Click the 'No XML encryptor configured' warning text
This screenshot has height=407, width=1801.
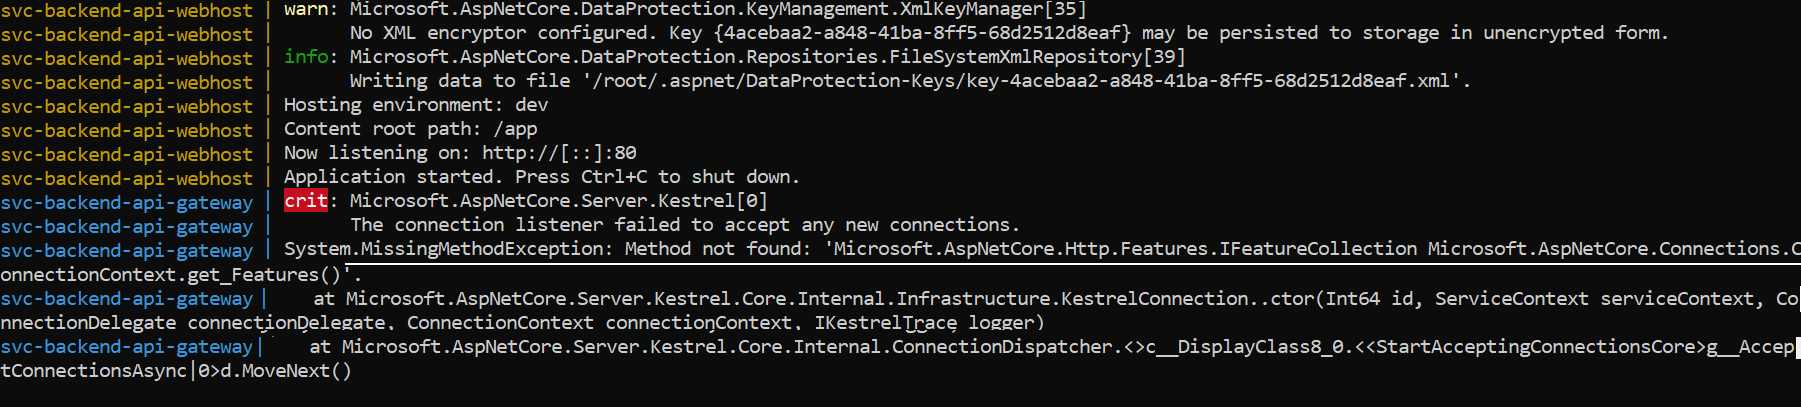coord(500,33)
